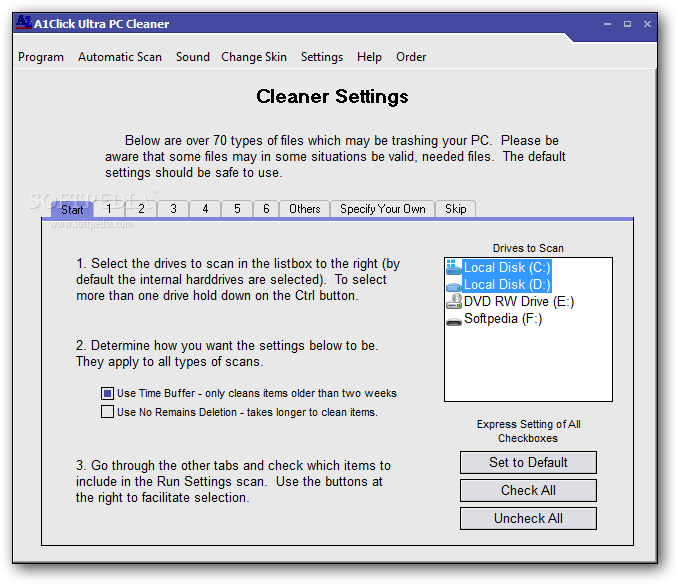
Task: Select Local Disk (D:) in drives list
Action: click(507, 284)
